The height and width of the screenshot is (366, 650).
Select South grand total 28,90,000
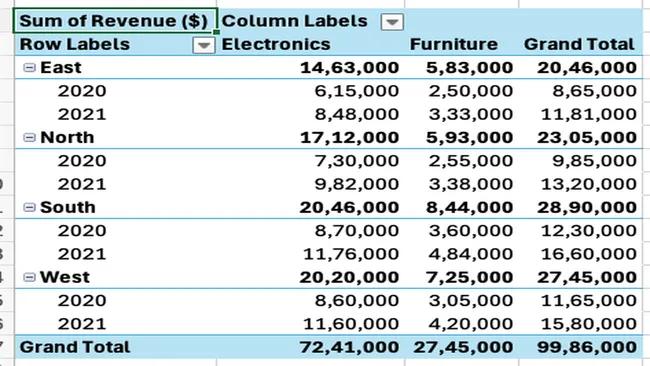(587, 207)
